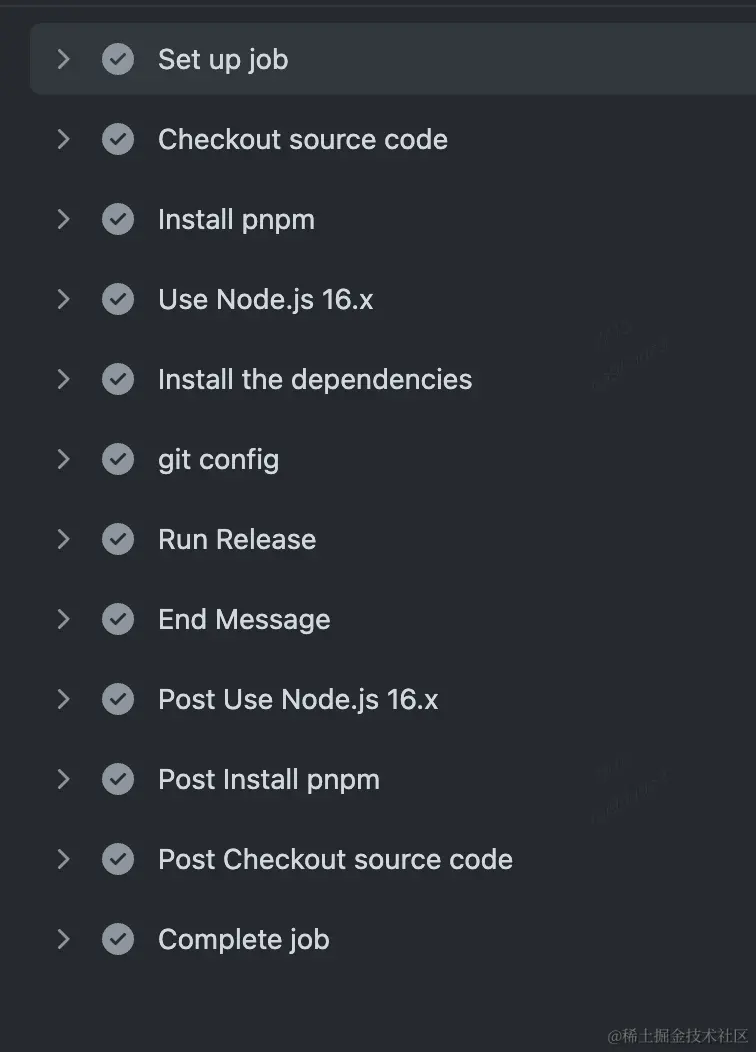Click the Checkout source code step label

click(303, 139)
